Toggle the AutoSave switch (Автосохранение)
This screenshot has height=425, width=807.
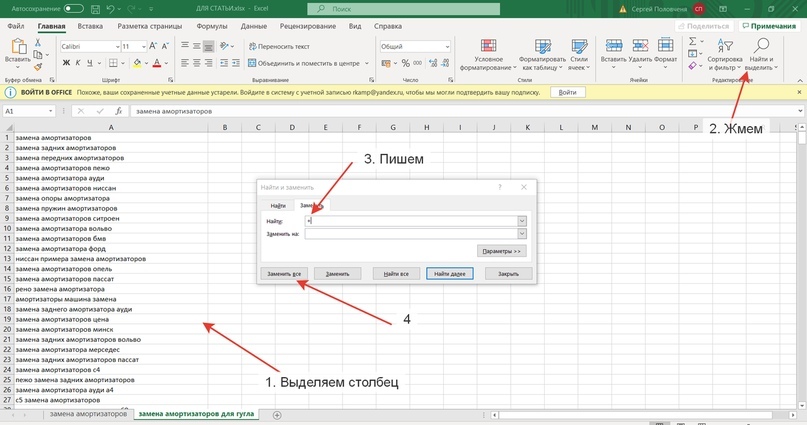[74, 9]
